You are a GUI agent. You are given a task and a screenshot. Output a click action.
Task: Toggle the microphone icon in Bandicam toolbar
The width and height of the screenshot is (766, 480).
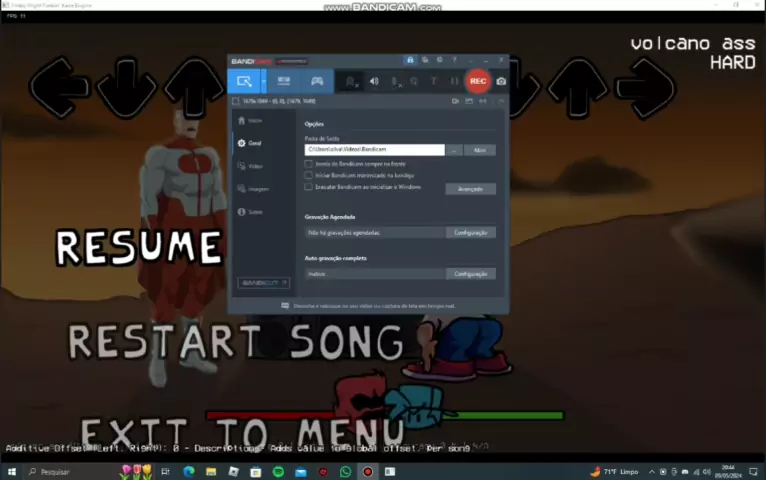click(x=395, y=81)
